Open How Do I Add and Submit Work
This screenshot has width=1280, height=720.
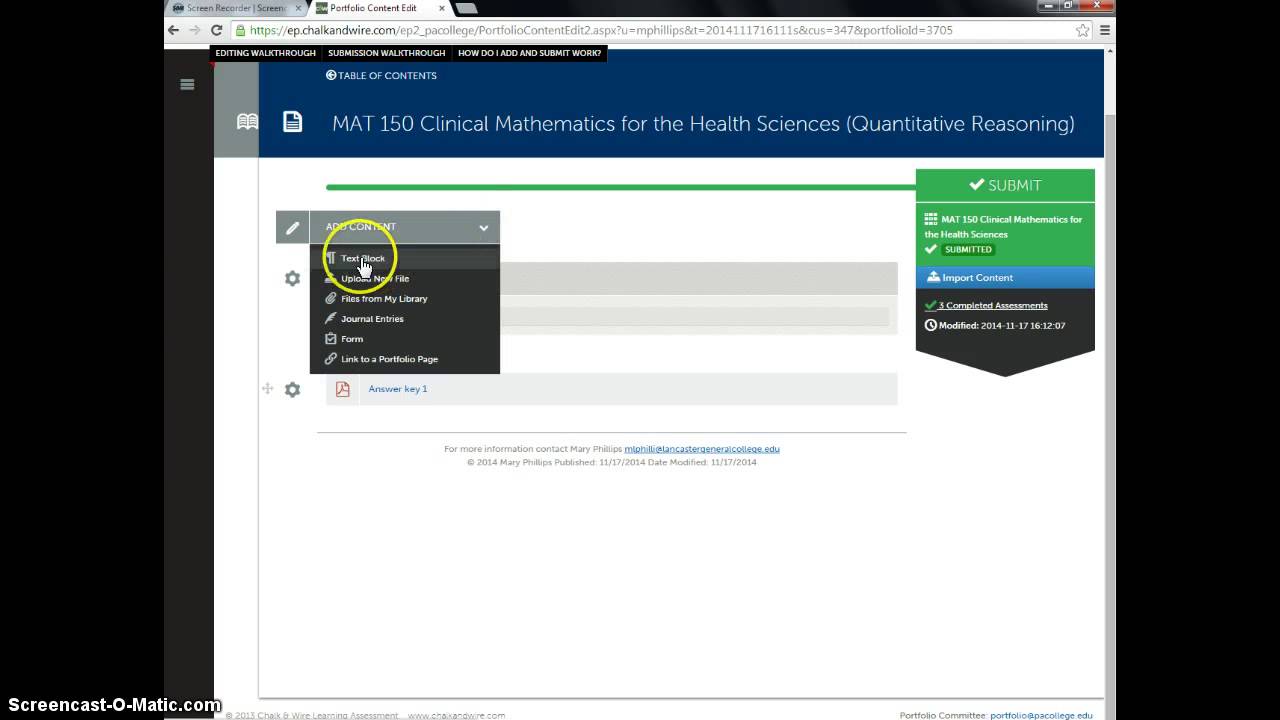(x=529, y=53)
